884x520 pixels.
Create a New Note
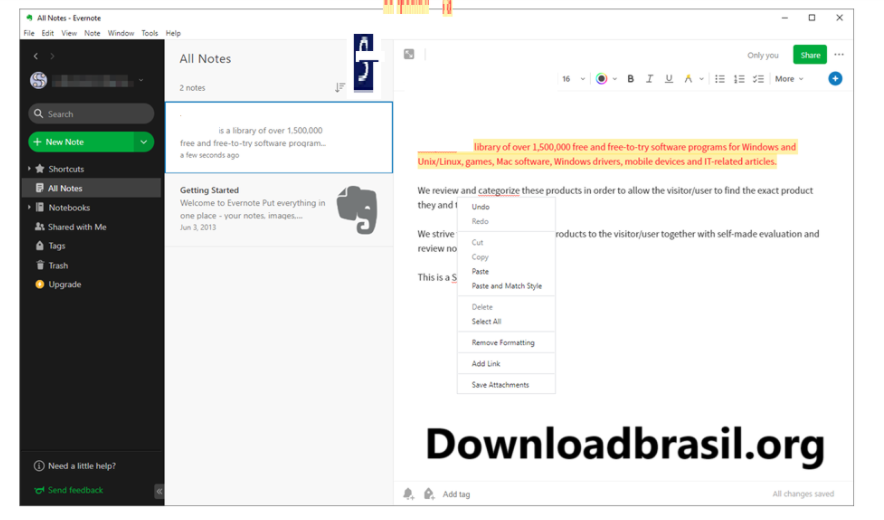(81, 142)
